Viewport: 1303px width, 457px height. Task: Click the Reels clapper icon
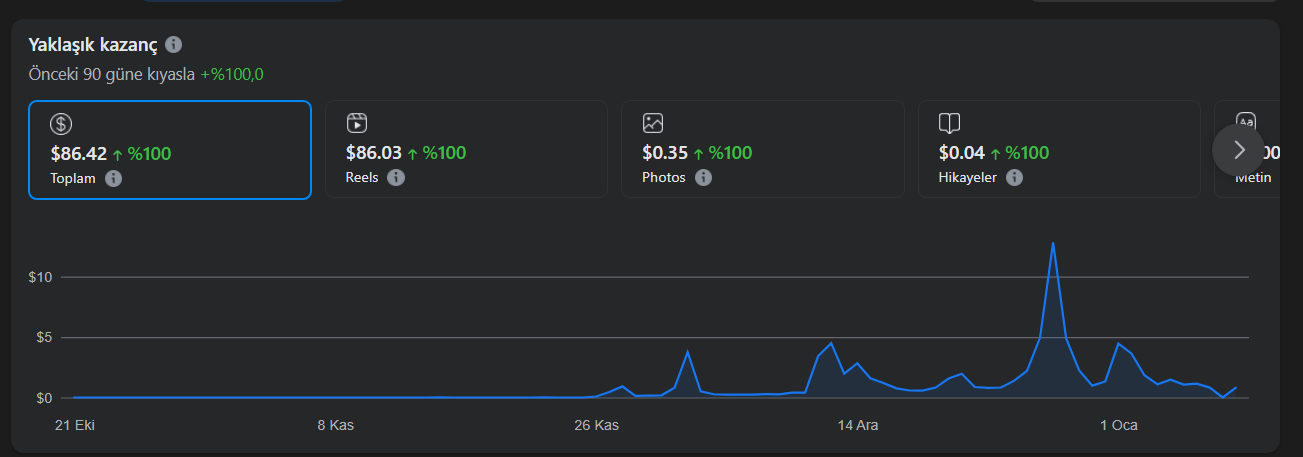point(357,123)
